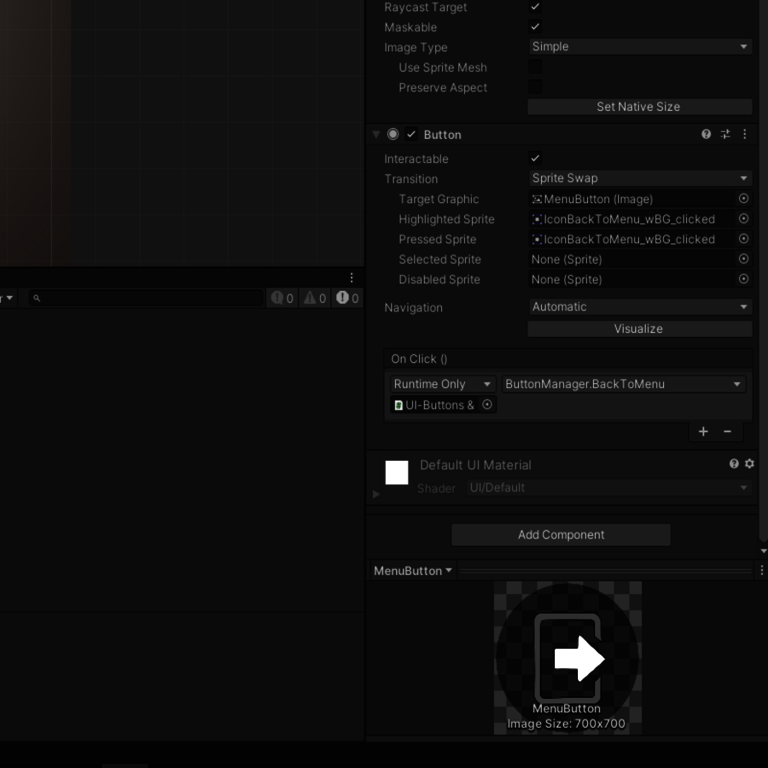Open the ButtonManager.BackToMenu function dropdown
The image size is (768, 768).
pos(624,384)
